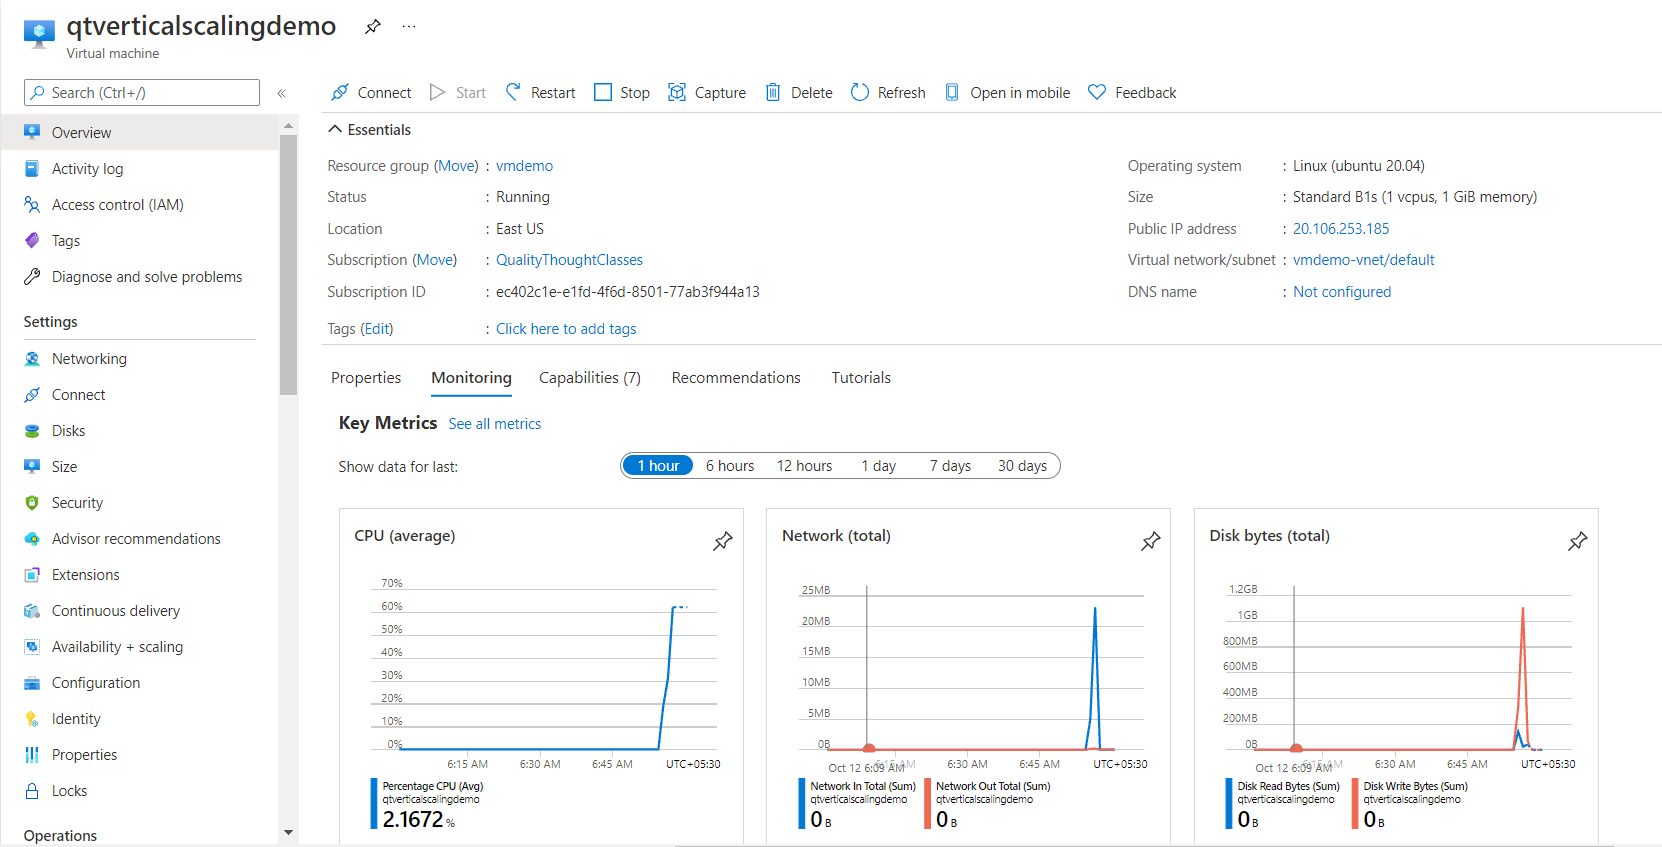Select the 1 day time range
The image size is (1662, 847).
879,466
